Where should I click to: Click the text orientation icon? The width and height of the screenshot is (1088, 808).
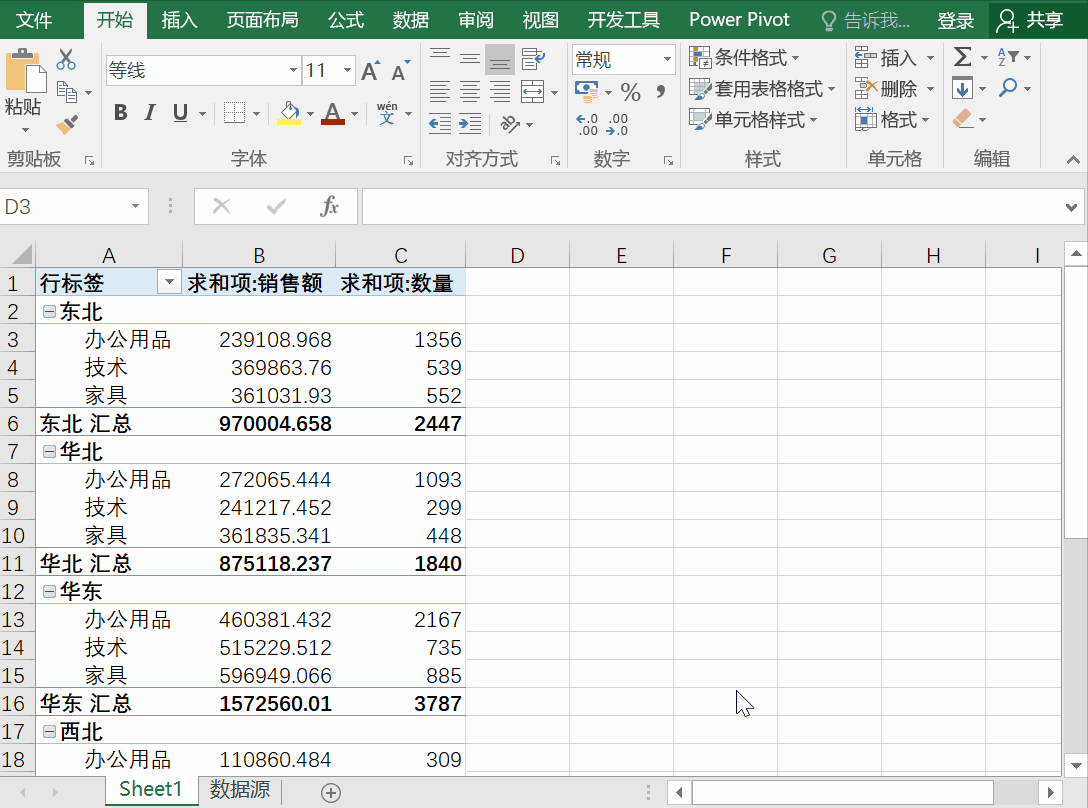pyautogui.click(x=511, y=124)
